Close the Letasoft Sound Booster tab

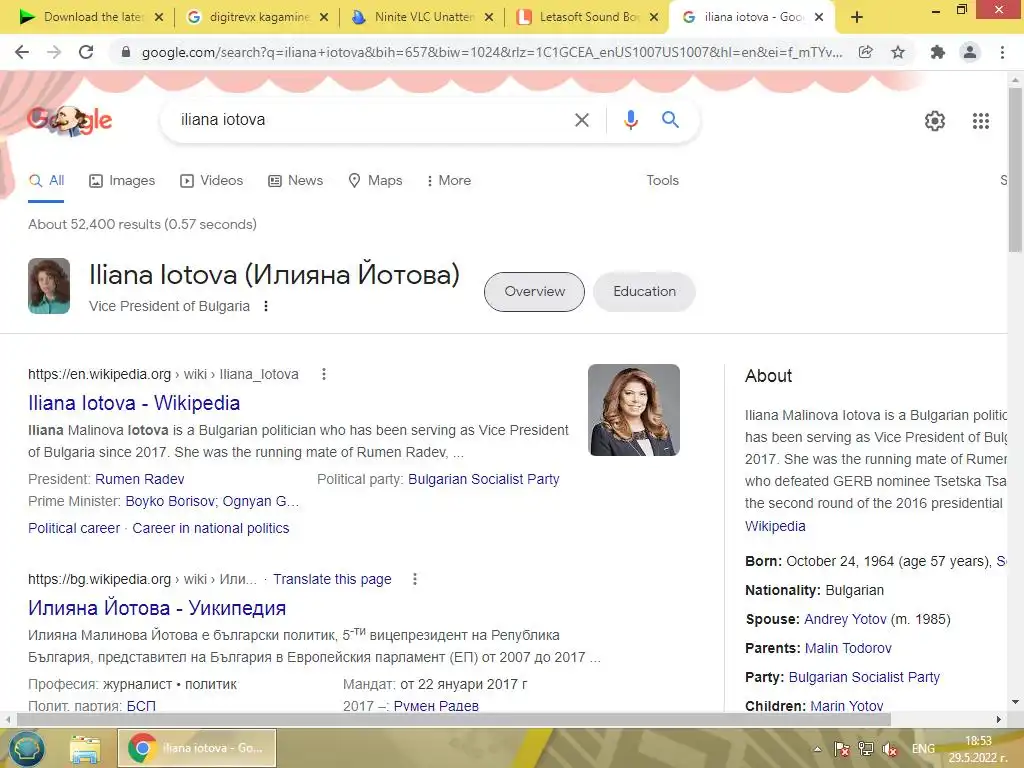click(x=654, y=18)
